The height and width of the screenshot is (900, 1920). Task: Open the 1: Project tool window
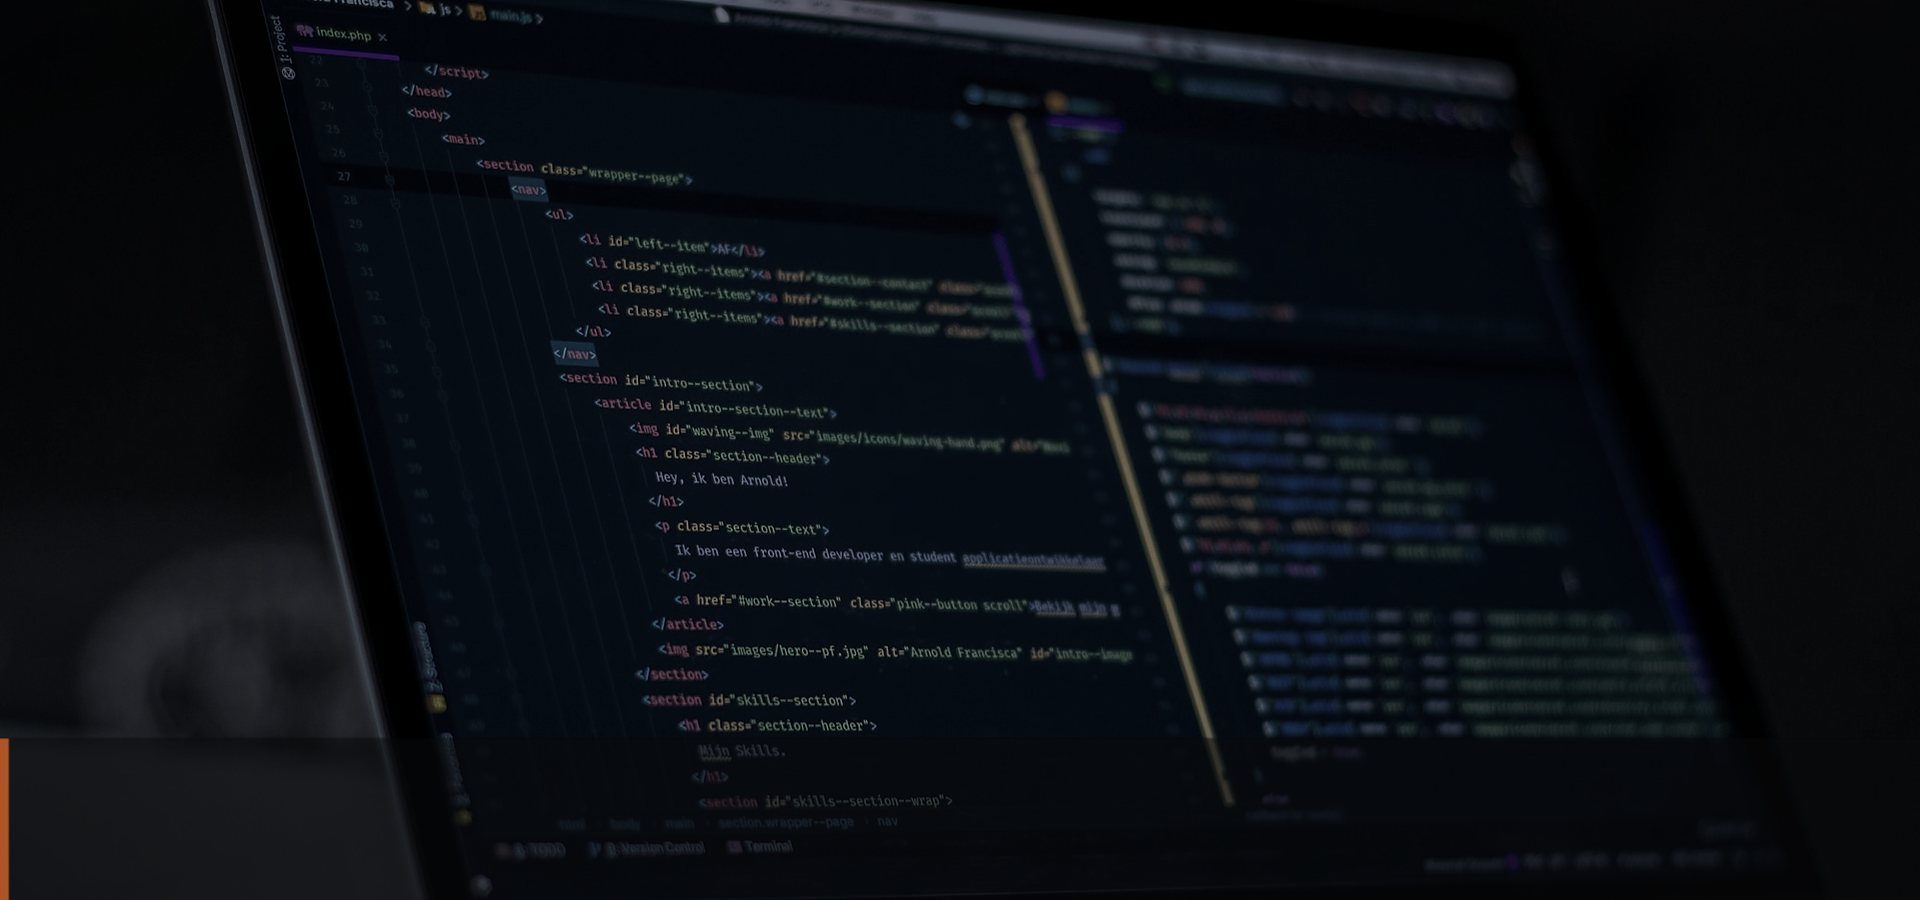click(283, 46)
